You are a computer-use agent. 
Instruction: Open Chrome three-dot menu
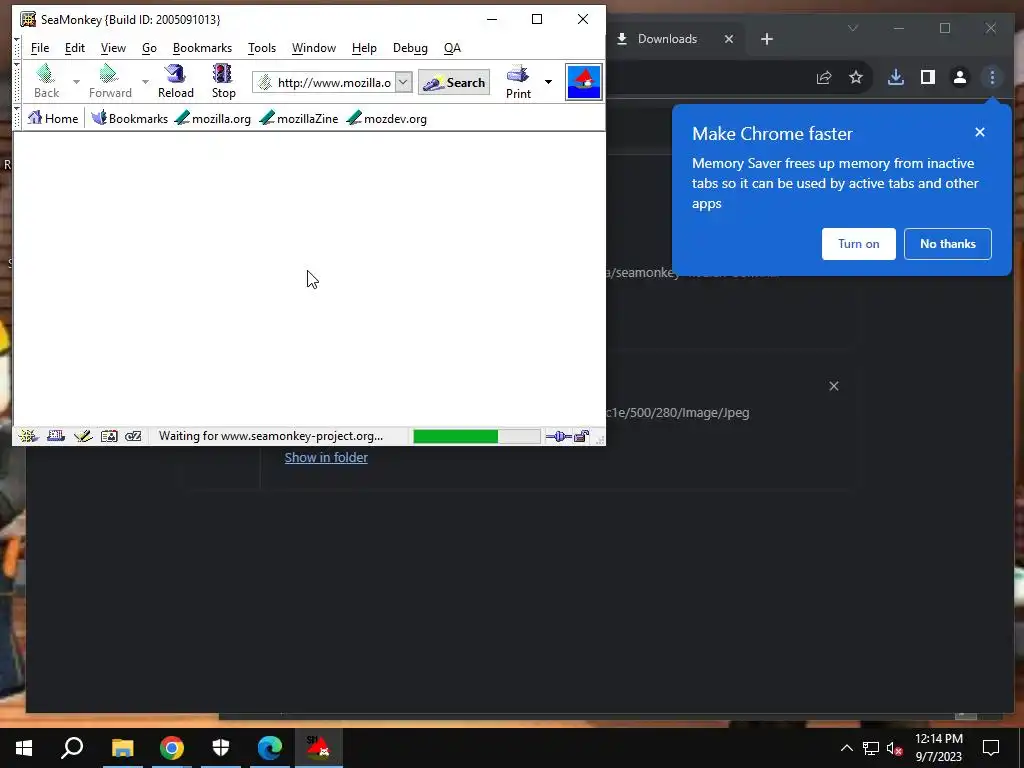tap(992, 77)
